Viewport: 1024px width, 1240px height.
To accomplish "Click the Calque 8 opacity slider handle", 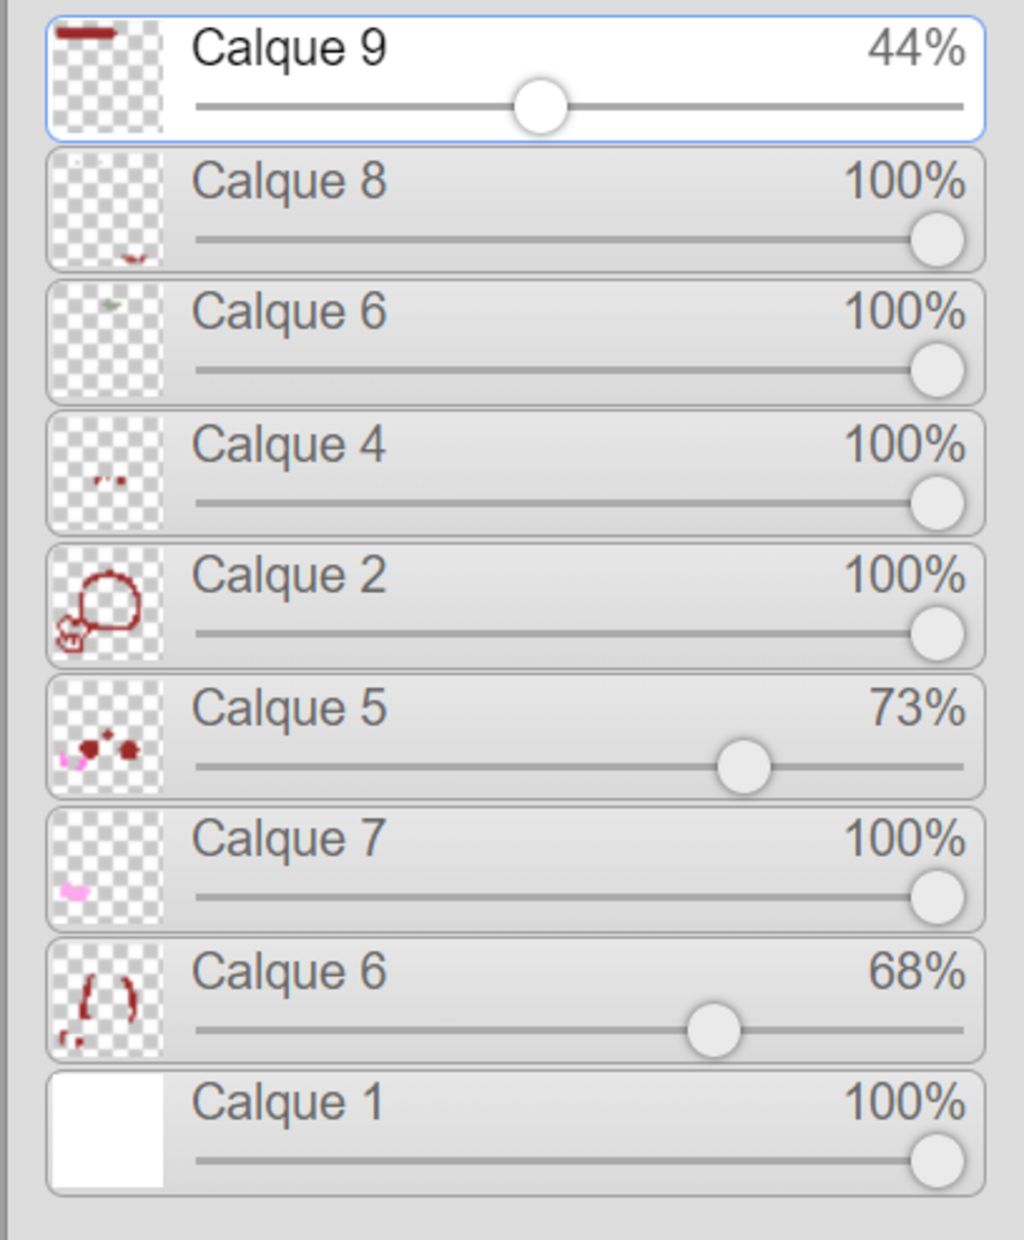I will click(937, 240).
